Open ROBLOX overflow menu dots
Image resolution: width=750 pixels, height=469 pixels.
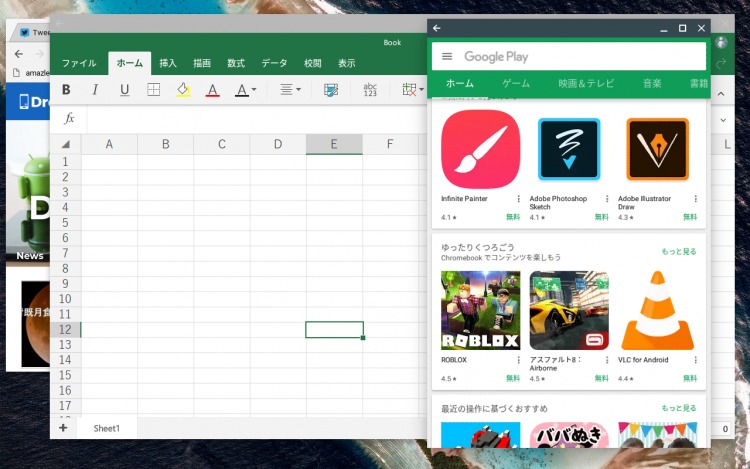pos(518,360)
